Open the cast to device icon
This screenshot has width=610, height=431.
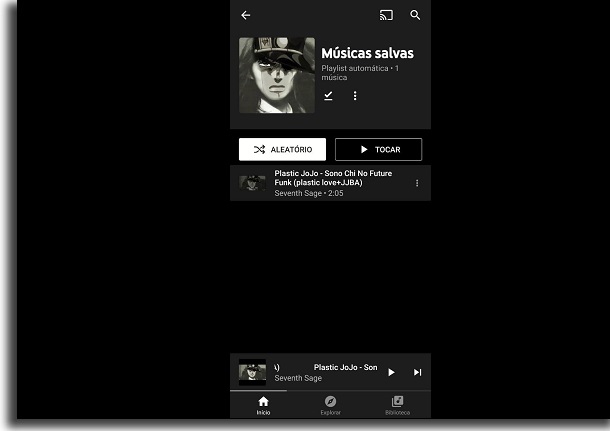tap(386, 15)
